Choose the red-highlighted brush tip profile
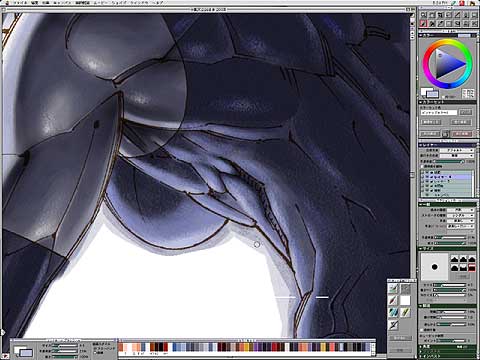Screen dimensions: 480x360 pos(472,267)
